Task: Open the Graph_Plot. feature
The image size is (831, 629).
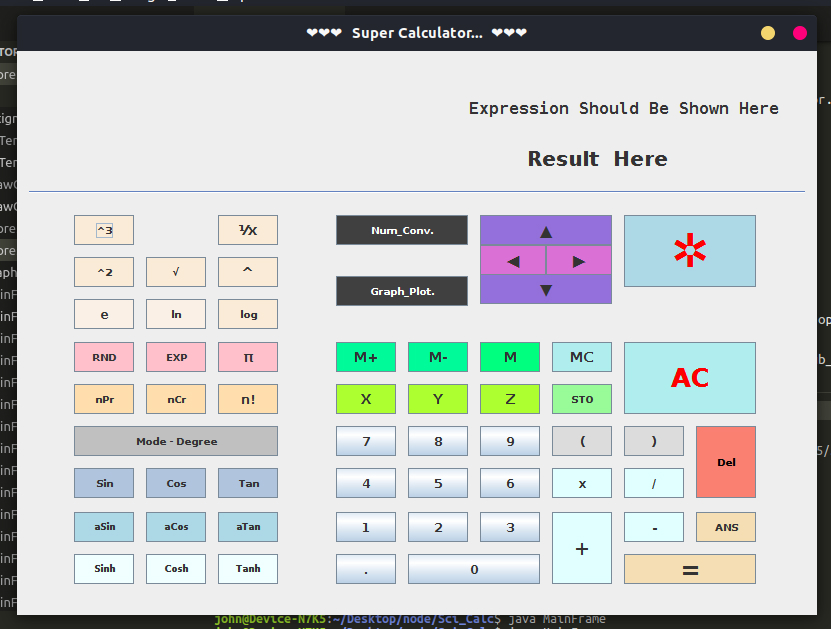Action: (x=401, y=290)
